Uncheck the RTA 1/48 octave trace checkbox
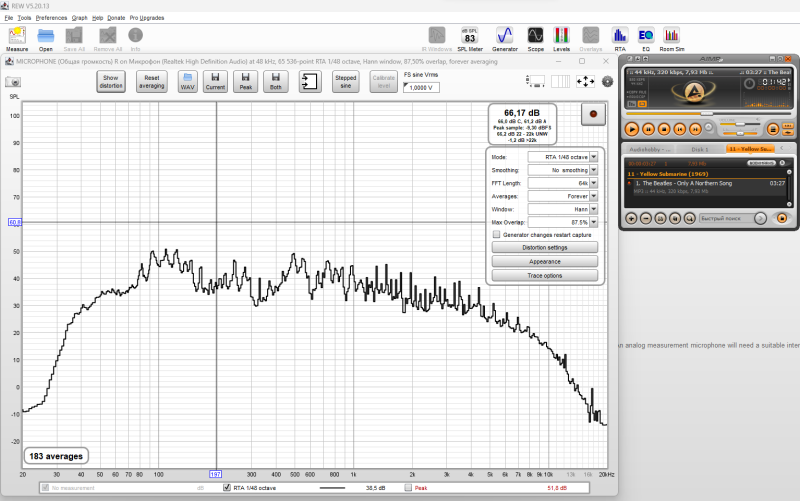Image resolution: width=800 pixels, height=501 pixels. (227, 488)
